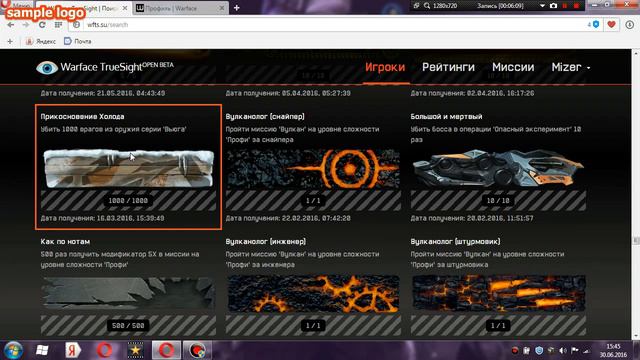
Task: Click the 1000 / 1000 progress bar
Action: pos(129,200)
